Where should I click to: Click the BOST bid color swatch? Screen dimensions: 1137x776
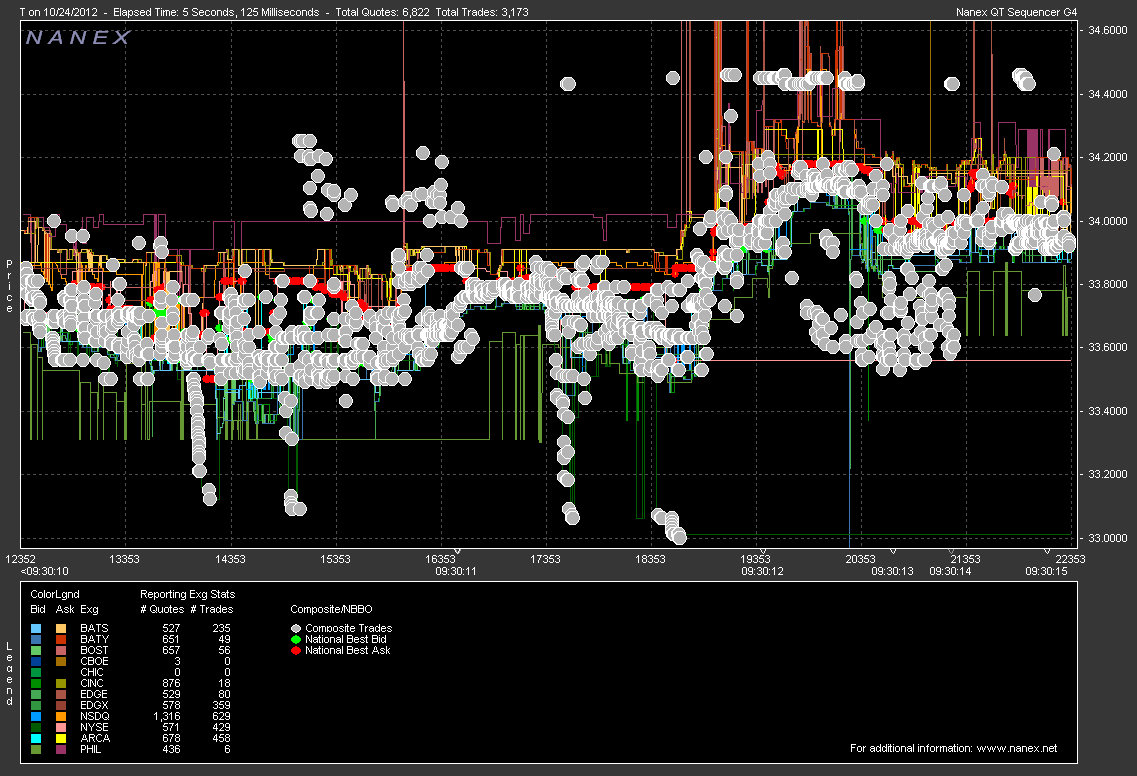pyautogui.click(x=36, y=651)
